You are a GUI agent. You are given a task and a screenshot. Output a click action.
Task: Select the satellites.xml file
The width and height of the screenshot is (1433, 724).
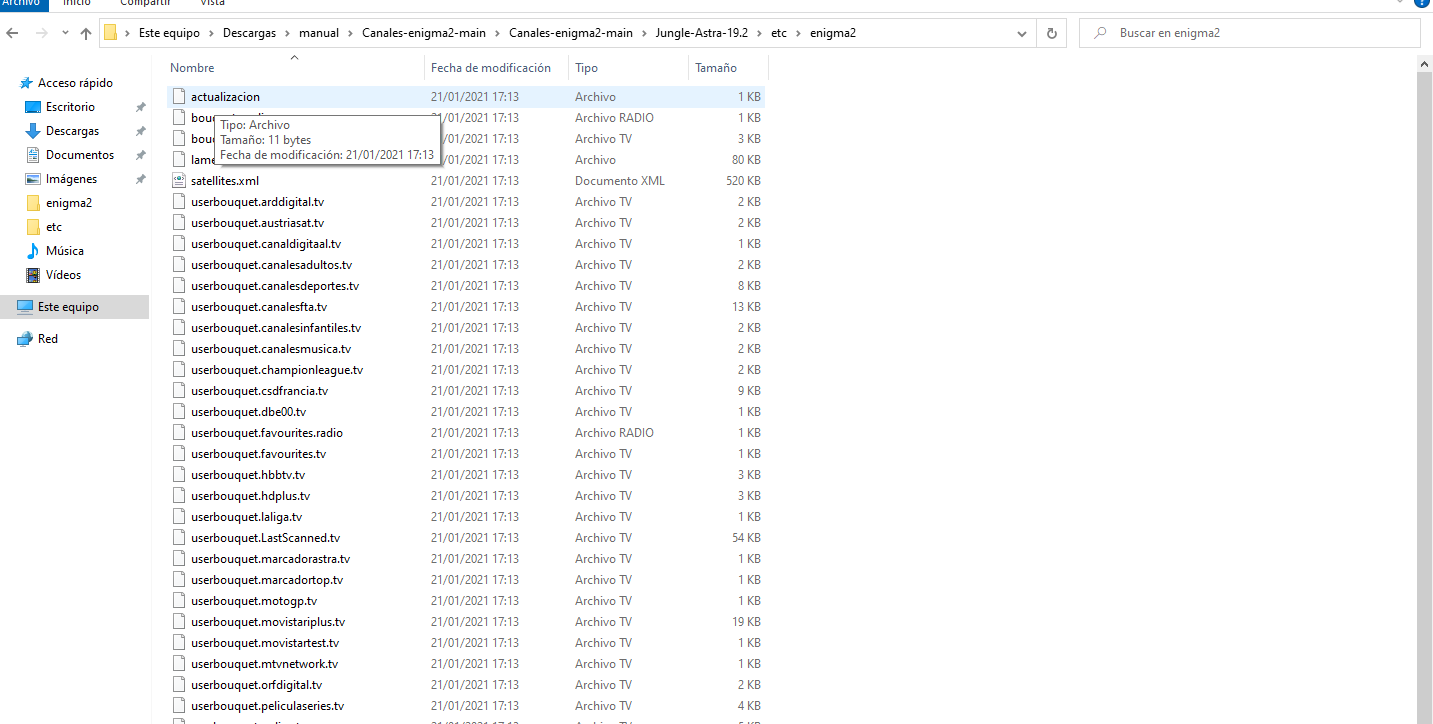coord(224,181)
